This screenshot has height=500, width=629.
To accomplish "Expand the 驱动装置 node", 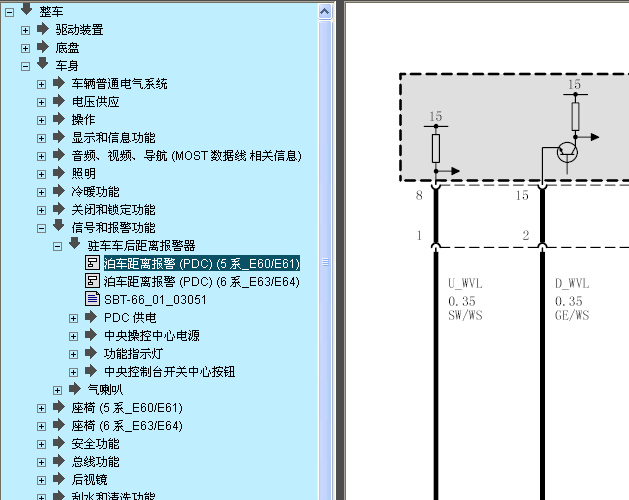I will [25, 30].
